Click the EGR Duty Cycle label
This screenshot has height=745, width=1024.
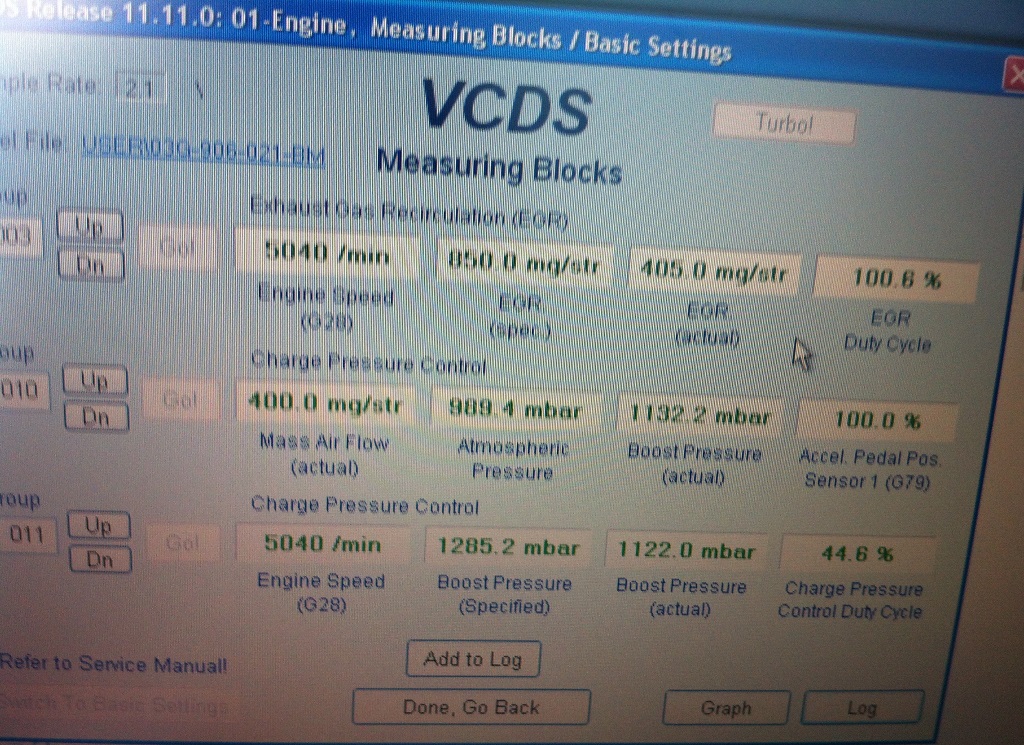coord(888,331)
